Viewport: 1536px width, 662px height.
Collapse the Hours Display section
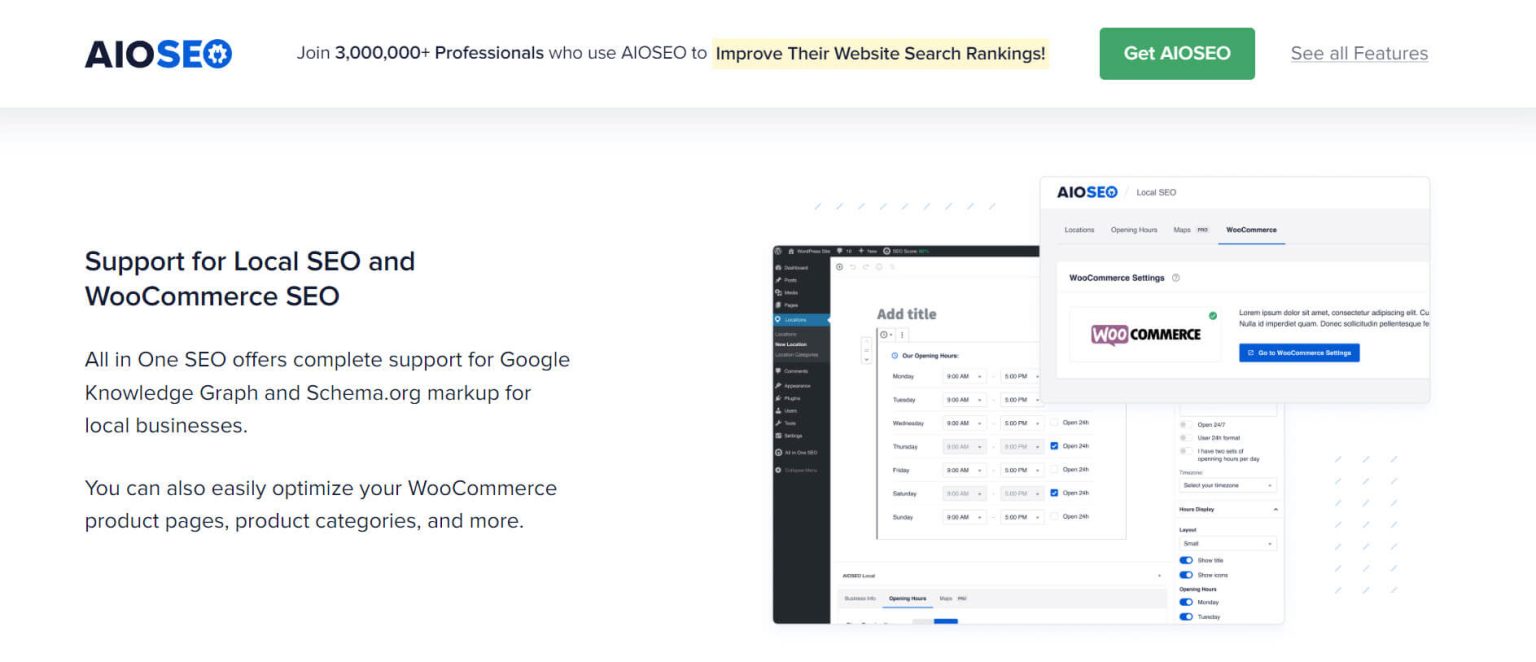[1276, 509]
